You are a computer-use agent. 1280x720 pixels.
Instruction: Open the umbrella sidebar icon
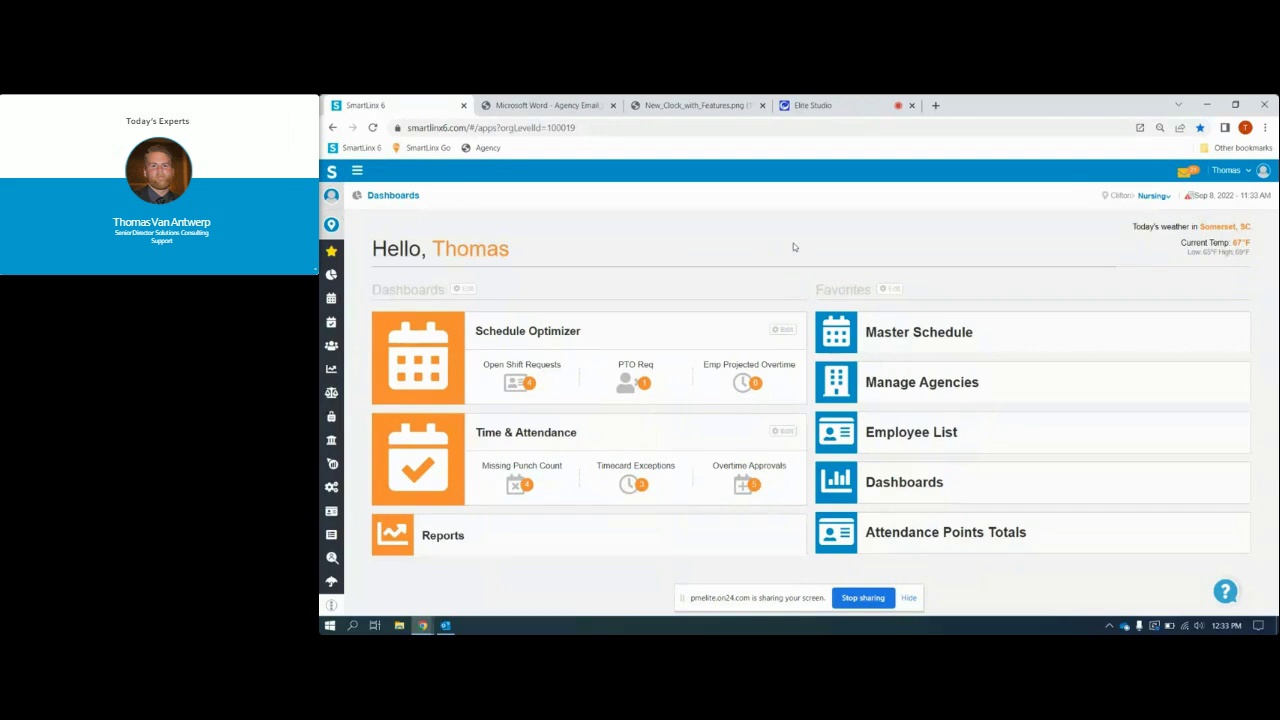coord(331,582)
